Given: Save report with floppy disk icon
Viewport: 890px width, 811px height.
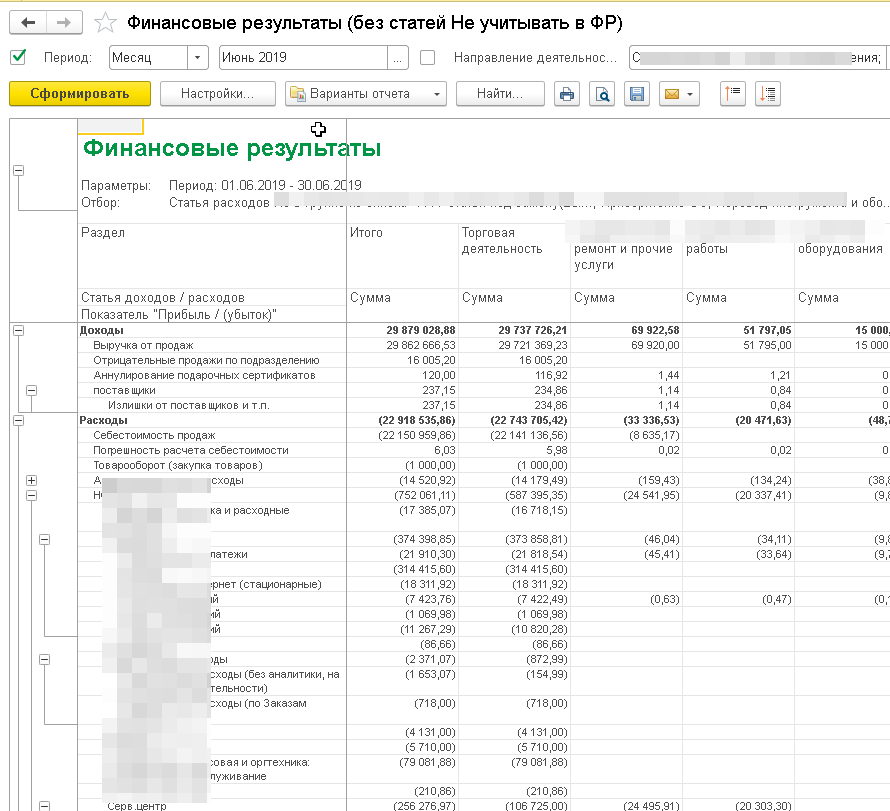Looking at the screenshot, I should tap(637, 94).
